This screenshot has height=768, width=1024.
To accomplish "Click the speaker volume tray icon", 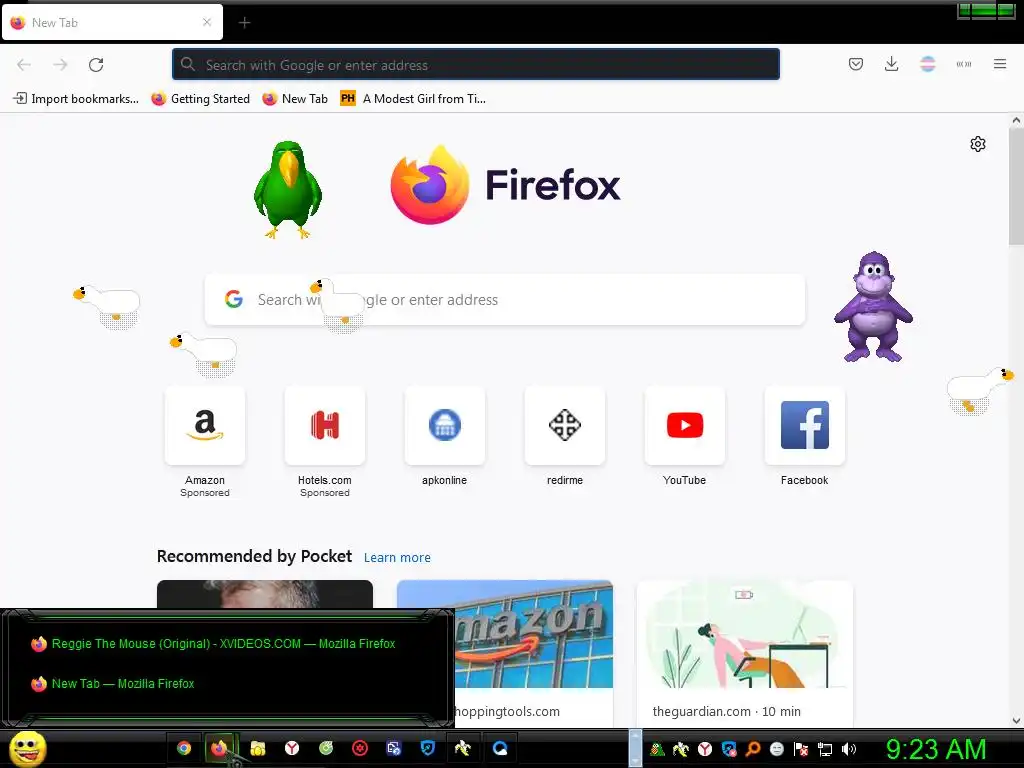I will tap(849, 750).
